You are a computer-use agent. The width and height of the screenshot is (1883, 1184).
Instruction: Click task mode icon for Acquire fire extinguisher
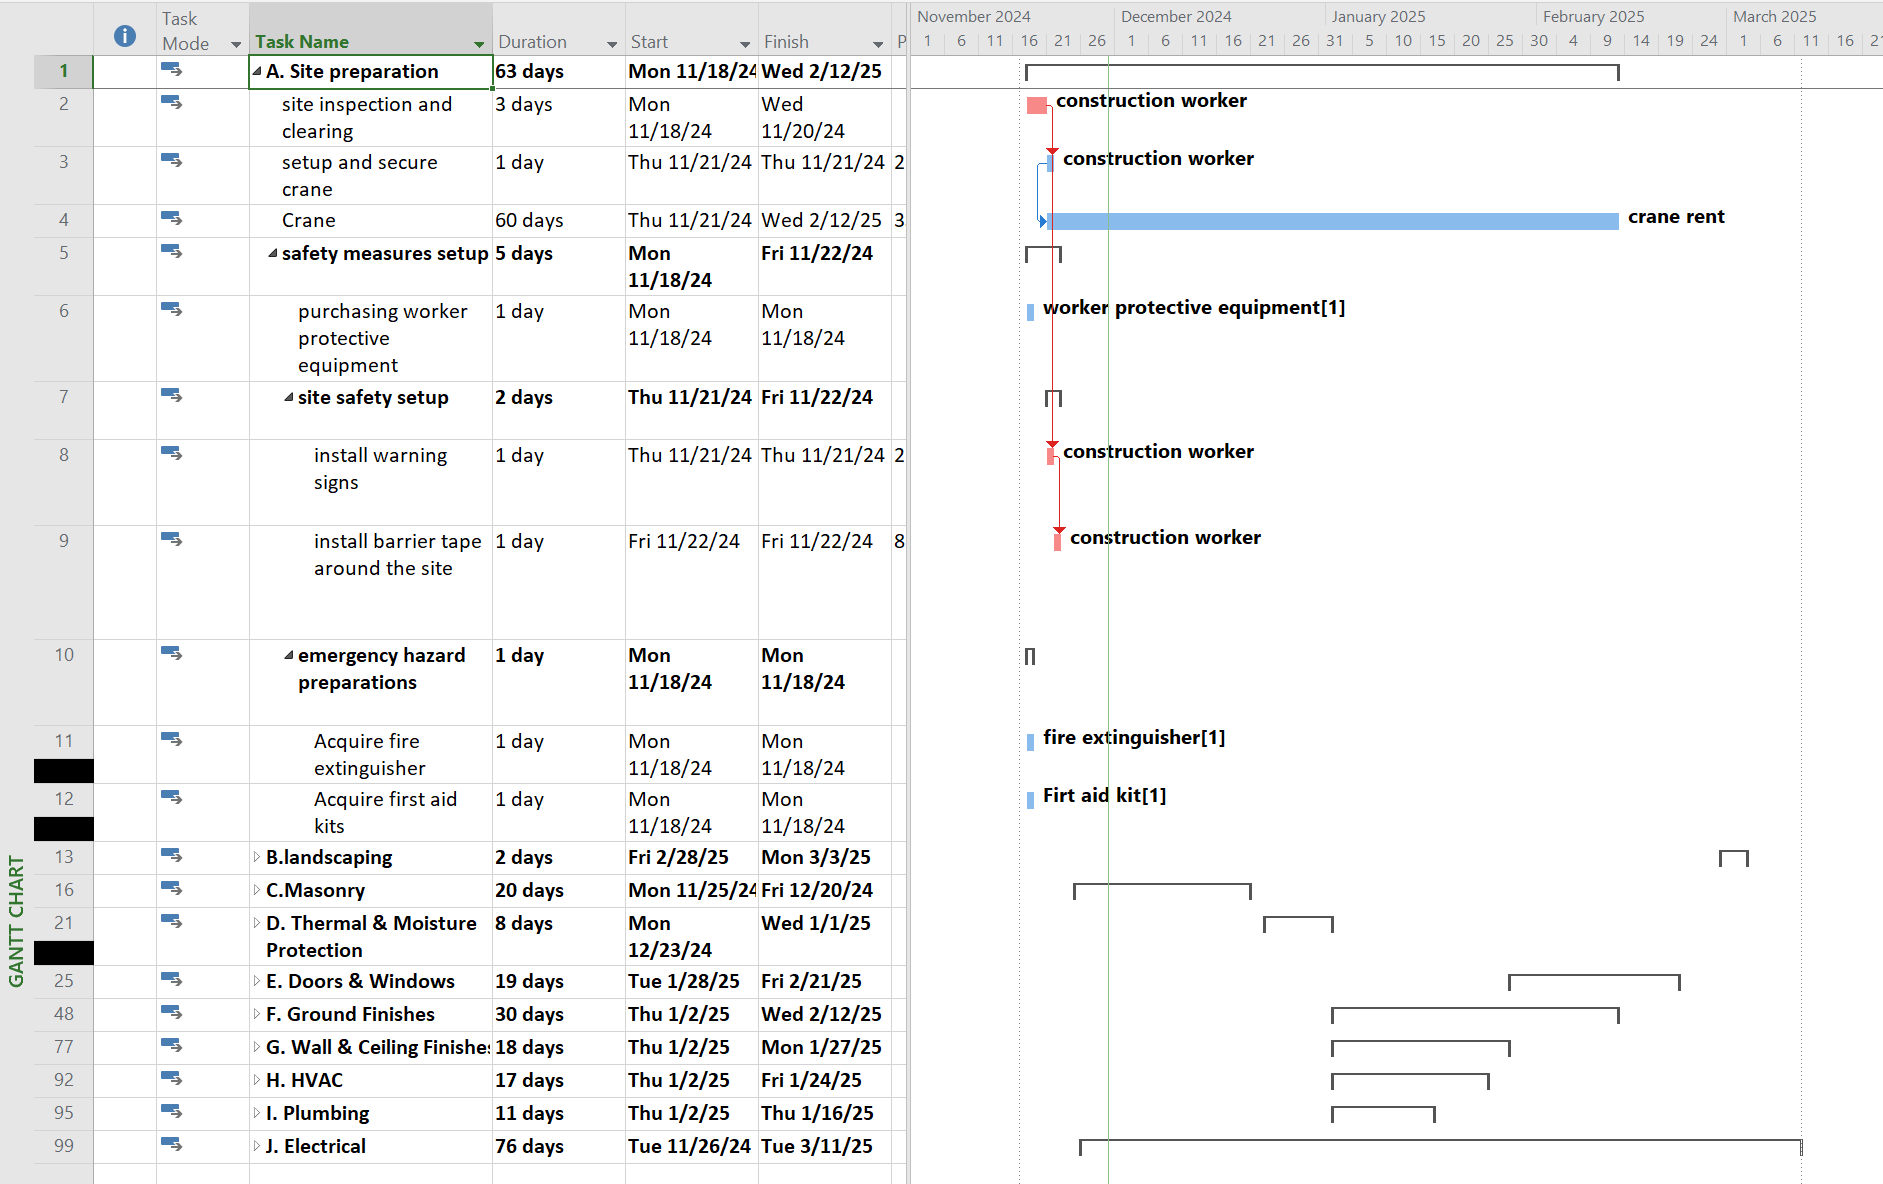(x=172, y=739)
